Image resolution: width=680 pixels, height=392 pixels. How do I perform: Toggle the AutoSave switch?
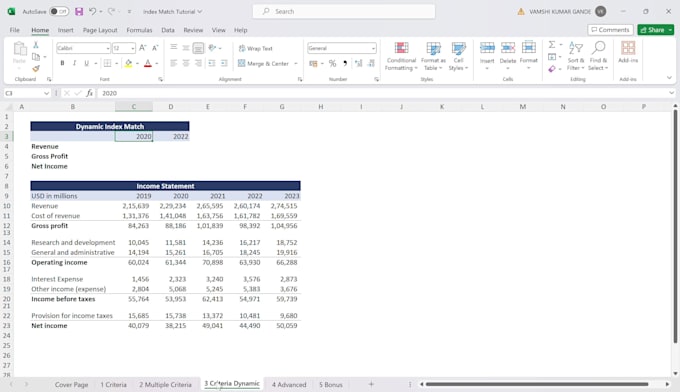[59, 12]
